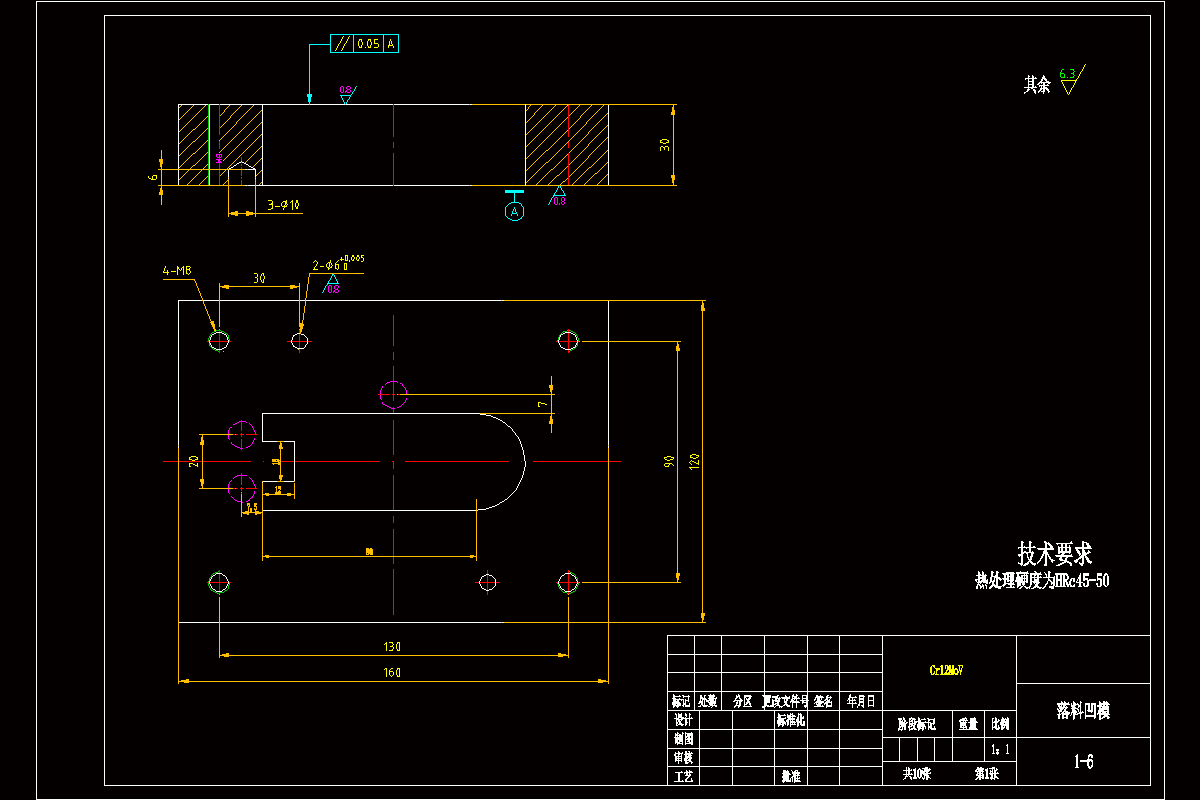Screen dimensions: 1200x800
Task: Click the overall height dimension "120"
Action: (x=694, y=461)
